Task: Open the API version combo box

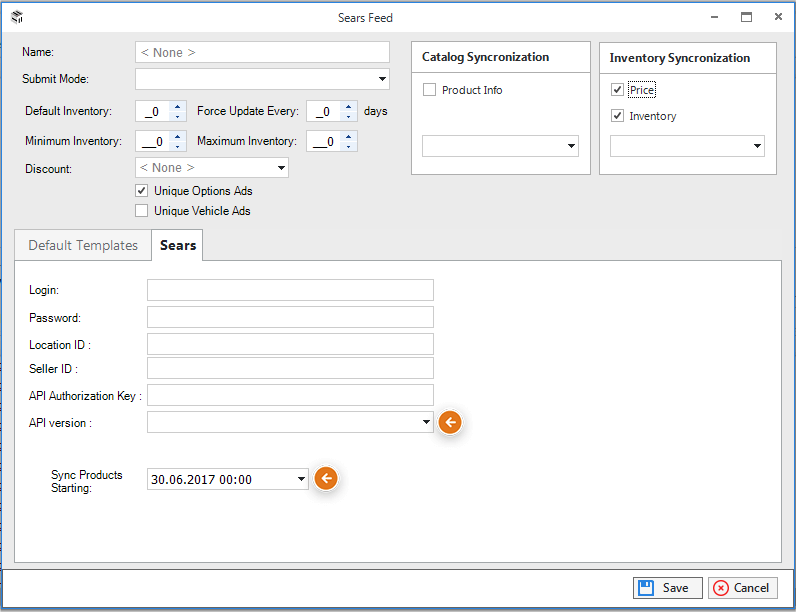Action: tap(290, 422)
